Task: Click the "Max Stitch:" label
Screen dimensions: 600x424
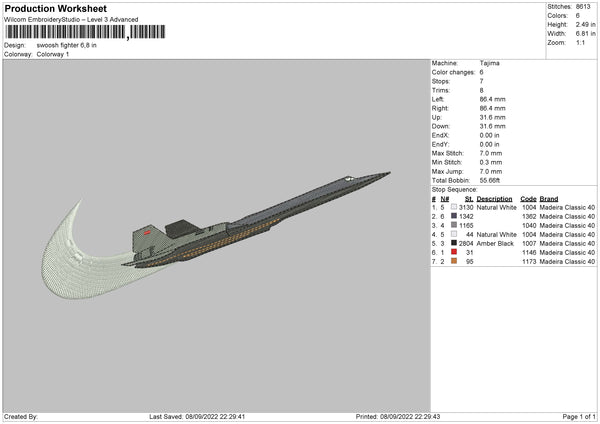Action: tap(447, 153)
